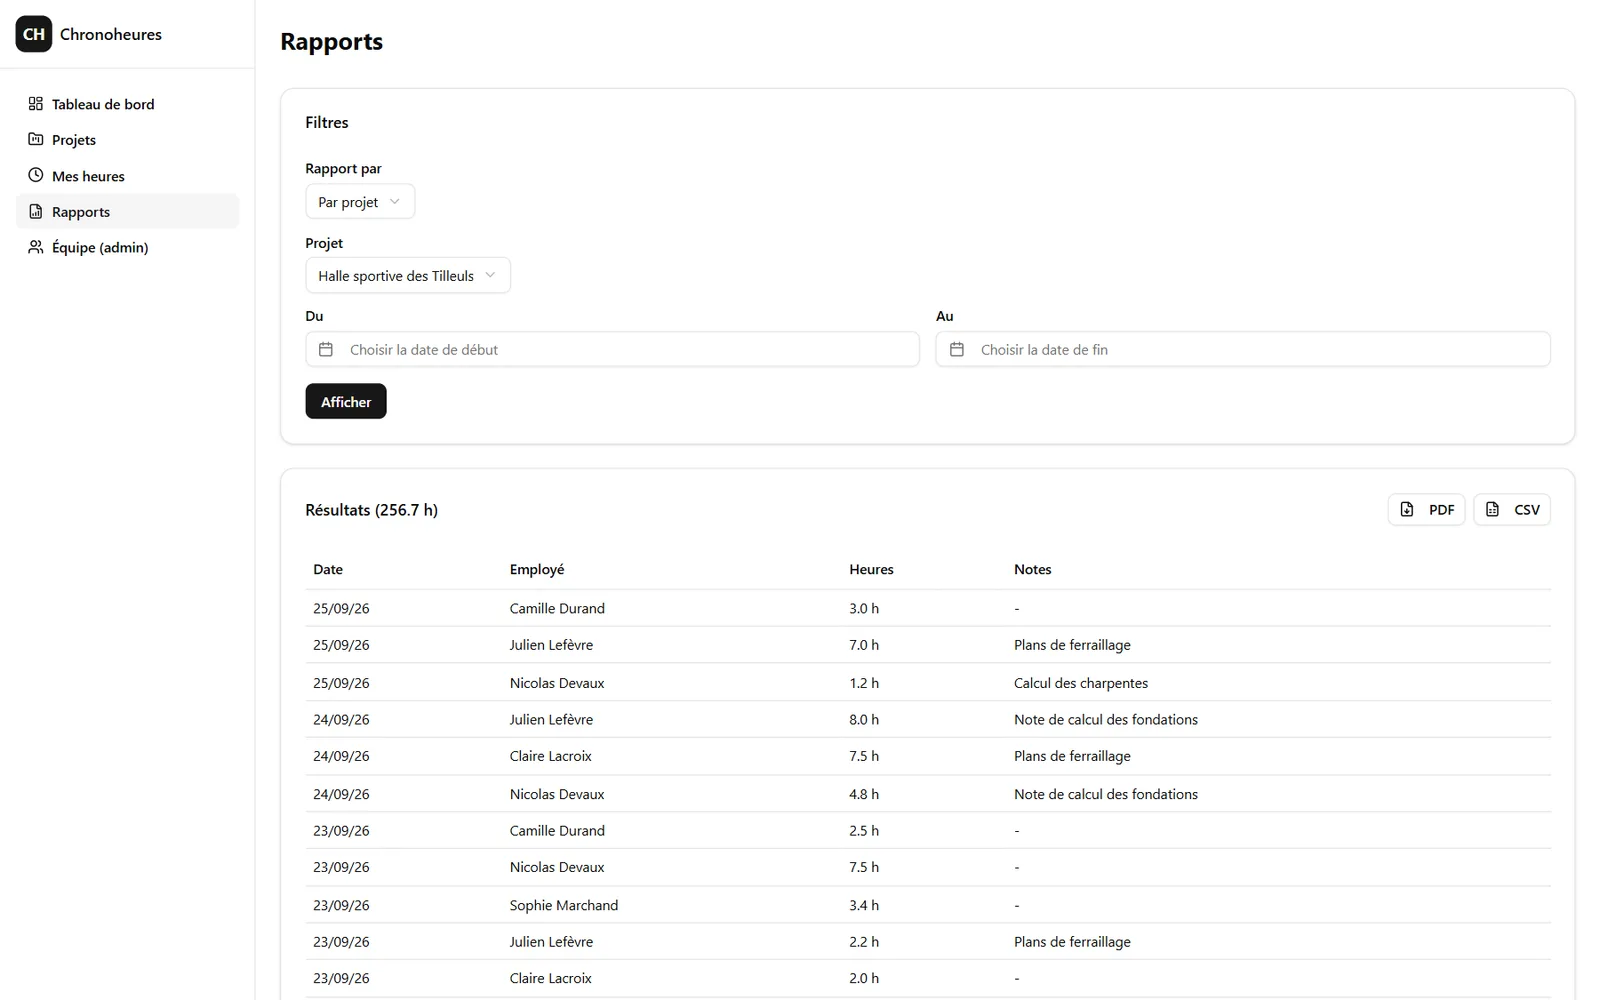
Task: Click the Équipe users icon
Action: 36,247
